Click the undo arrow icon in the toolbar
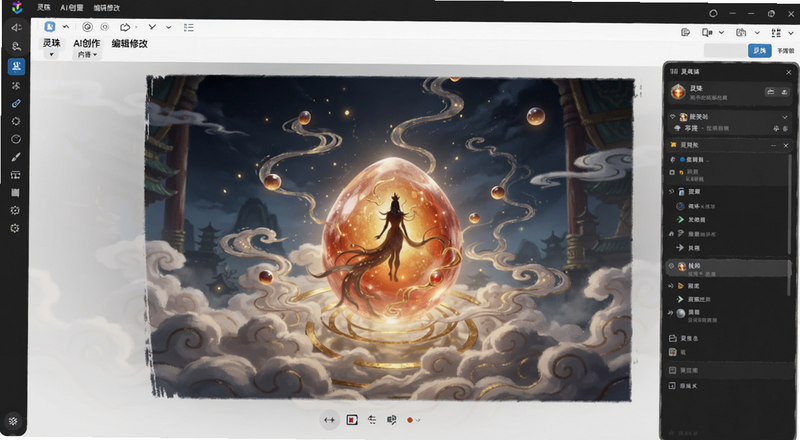This screenshot has height=440, width=800. click(66, 27)
